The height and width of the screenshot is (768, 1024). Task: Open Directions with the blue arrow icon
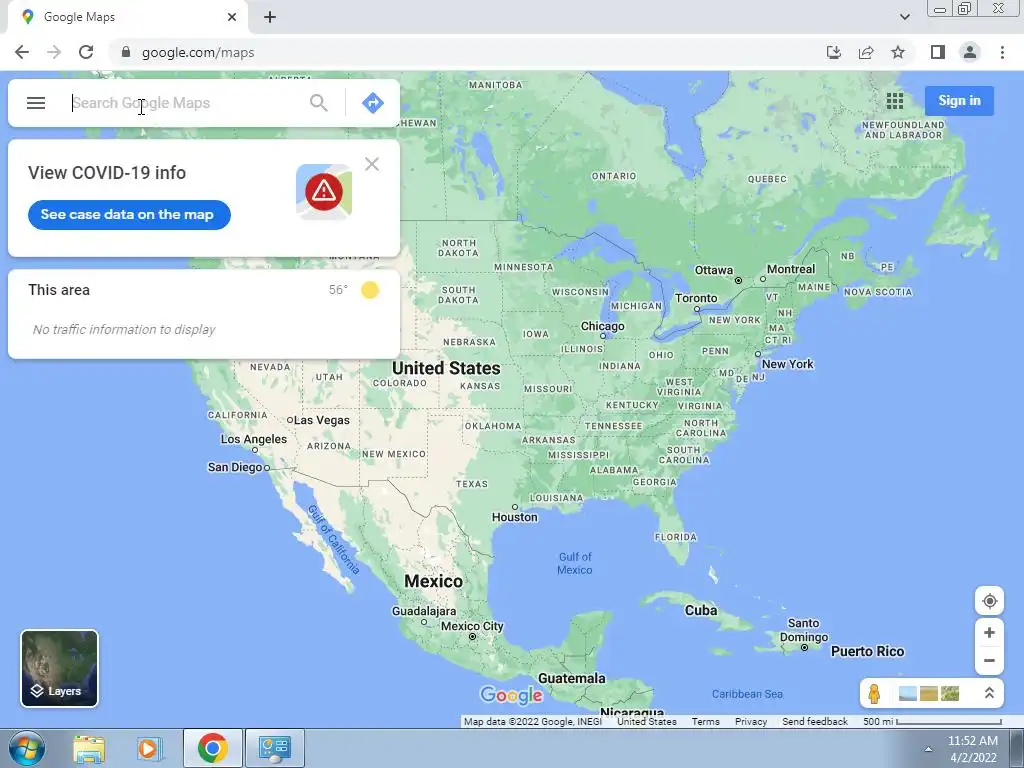pos(373,103)
